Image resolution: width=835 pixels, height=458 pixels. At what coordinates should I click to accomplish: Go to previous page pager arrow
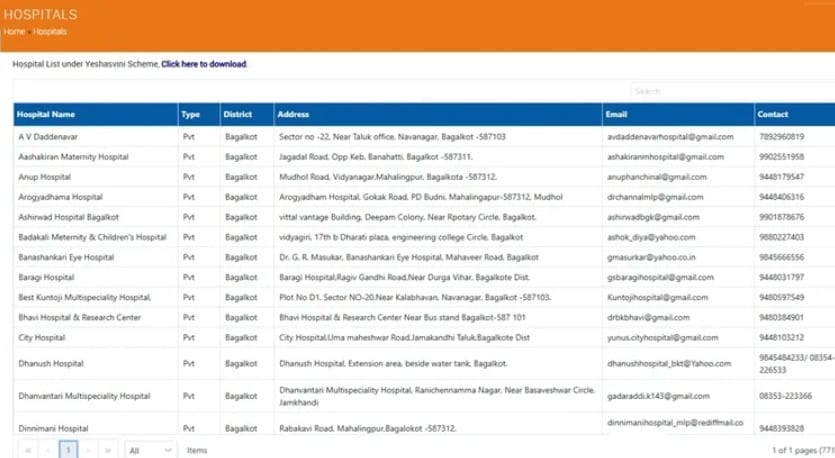pyautogui.click(x=48, y=451)
